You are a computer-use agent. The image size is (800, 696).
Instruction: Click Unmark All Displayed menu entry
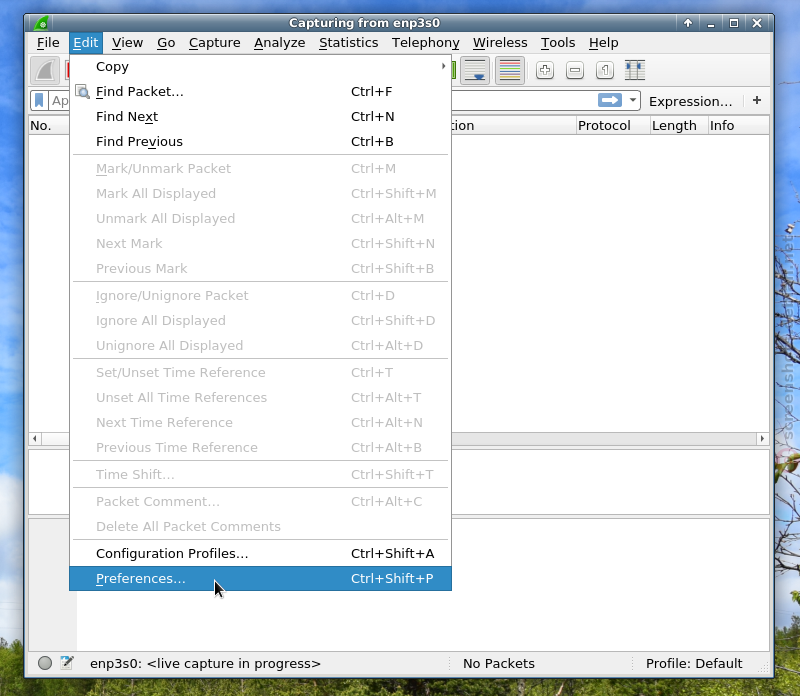coord(260,218)
